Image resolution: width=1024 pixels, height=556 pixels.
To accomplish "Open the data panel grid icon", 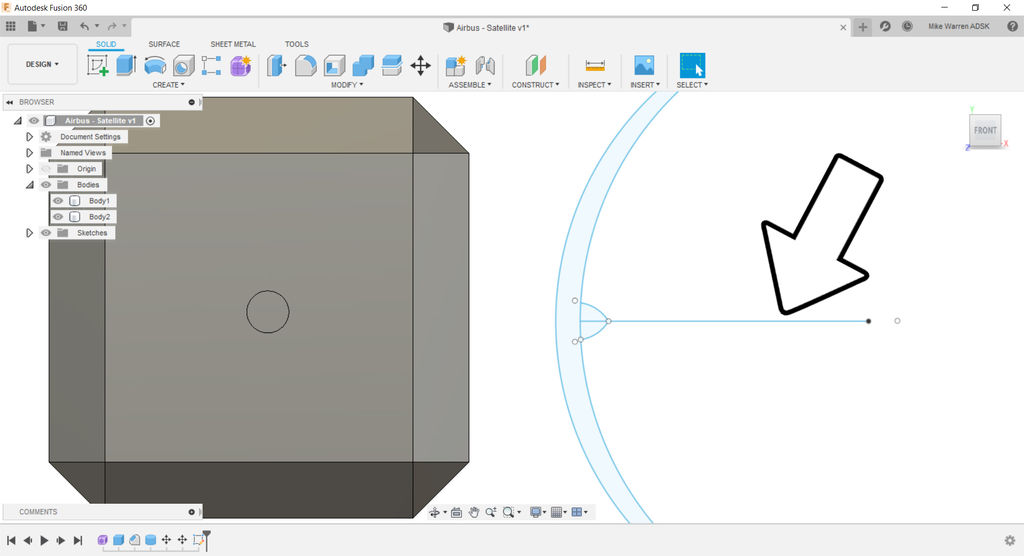I will click(x=10, y=26).
